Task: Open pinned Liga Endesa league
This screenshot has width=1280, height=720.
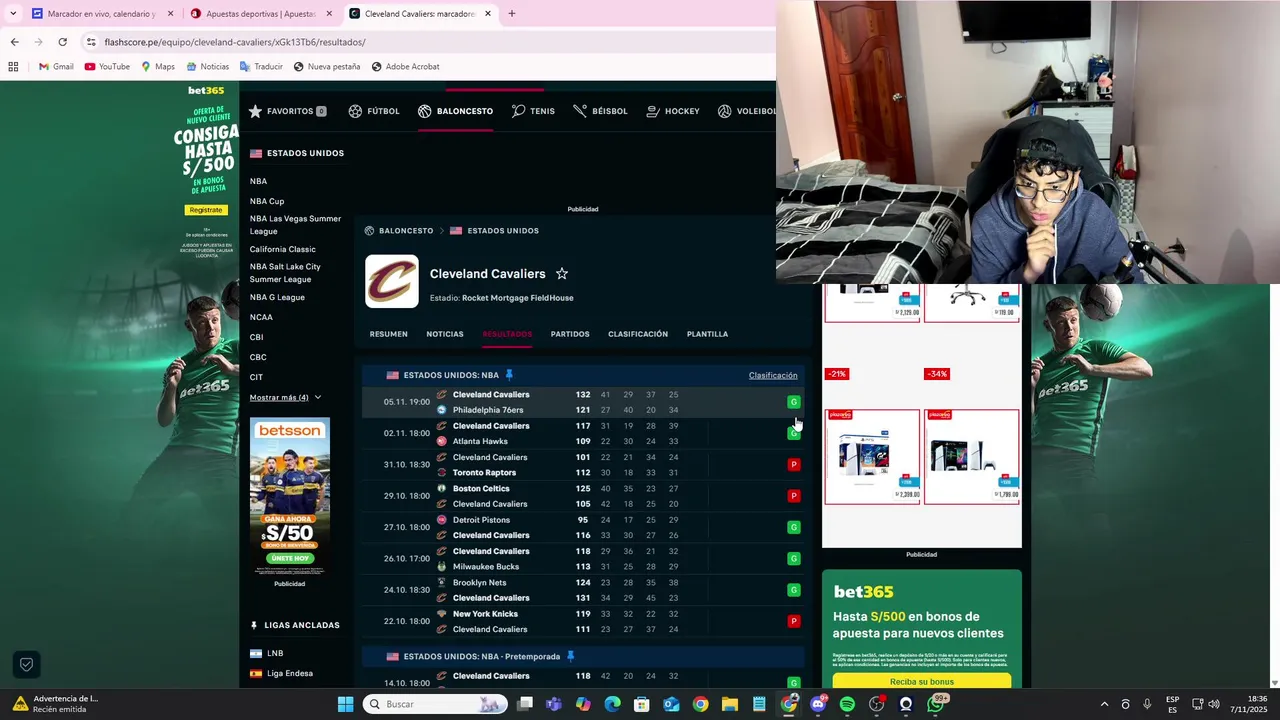Action: pos(281,673)
